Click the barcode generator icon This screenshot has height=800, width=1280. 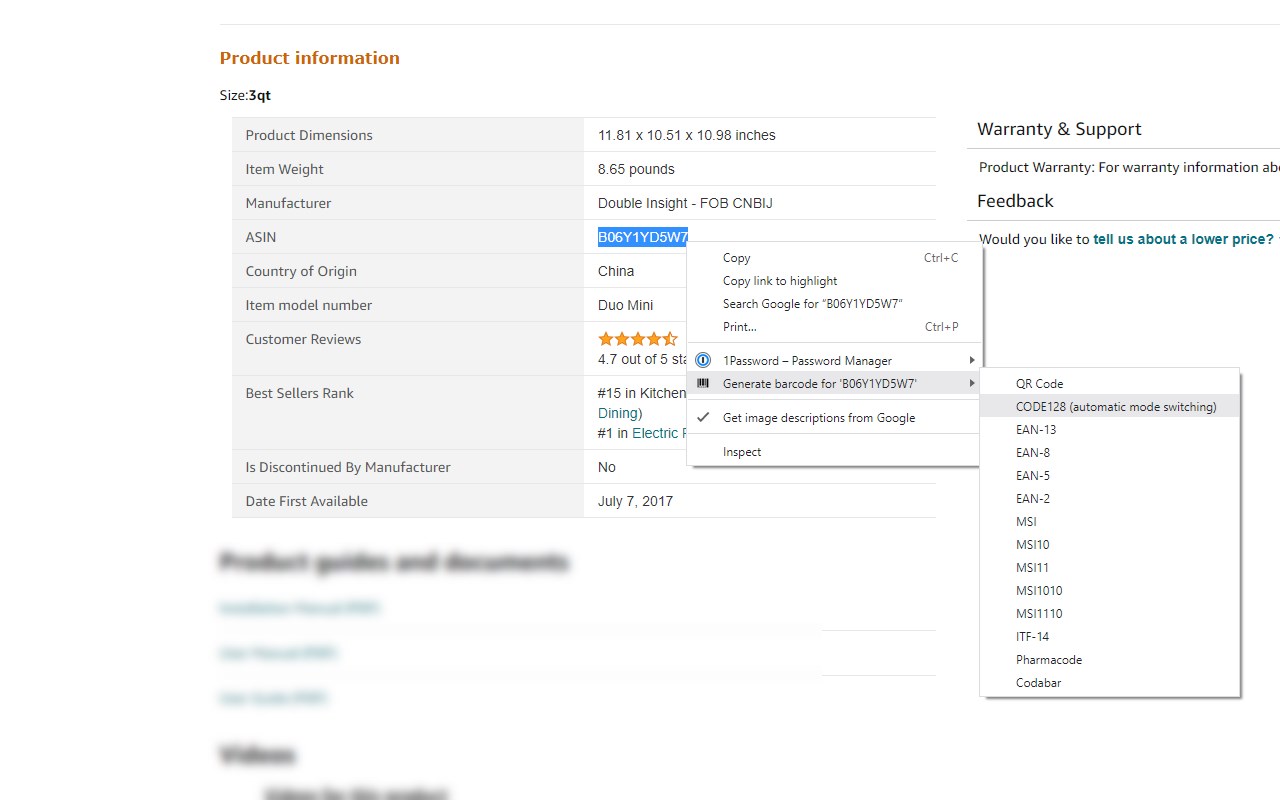pos(703,383)
